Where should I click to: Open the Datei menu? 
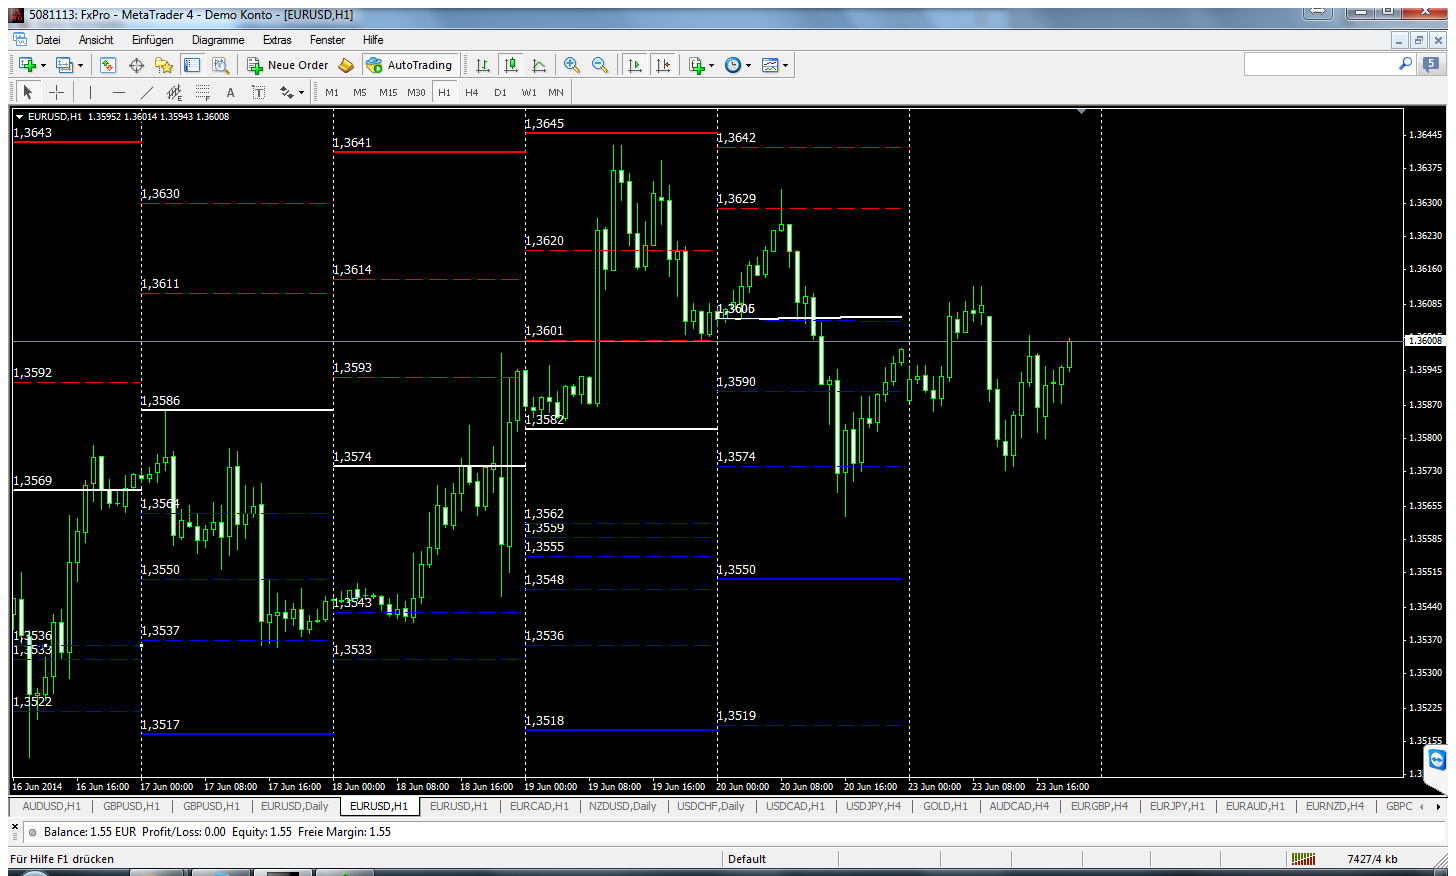(48, 40)
